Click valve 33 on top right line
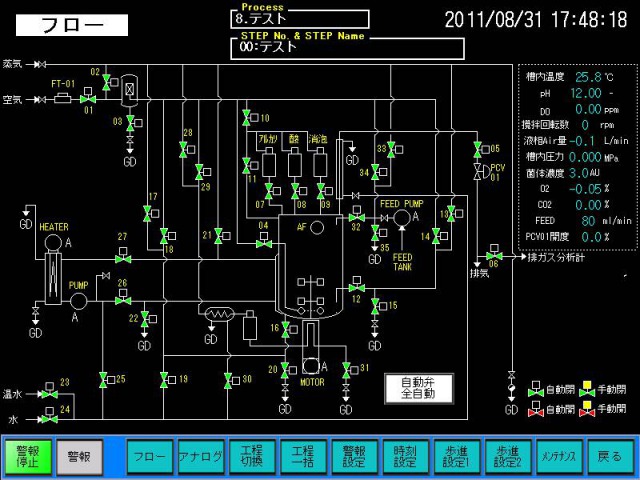The width and height of the screenshot is (640, 480). tap(395, 149)
